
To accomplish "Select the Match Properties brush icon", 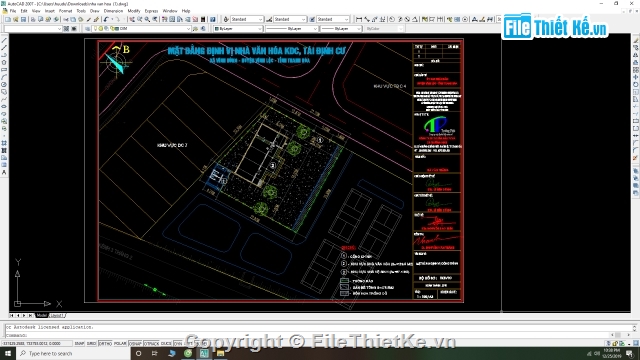I will pos(96,19).
